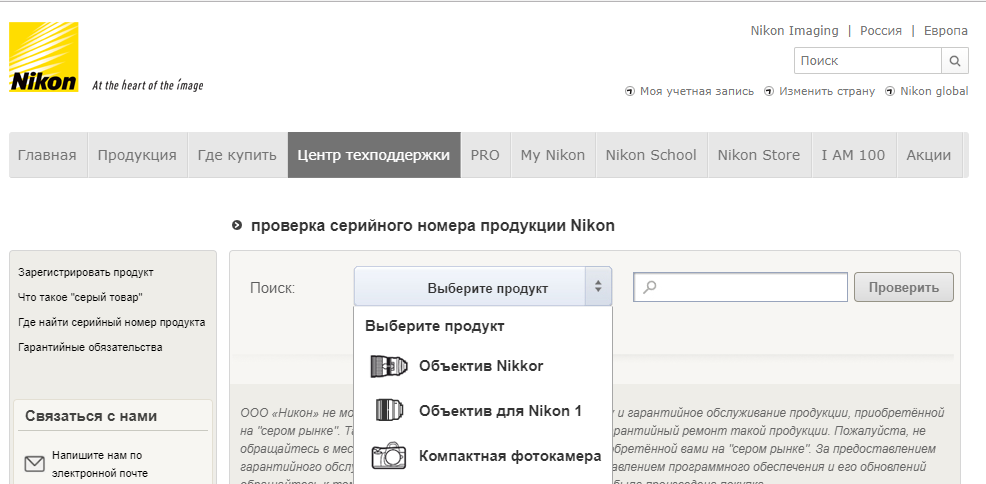Click the Связаться с нами heading
The image size is (986, 484).
(x=91, y=416)
